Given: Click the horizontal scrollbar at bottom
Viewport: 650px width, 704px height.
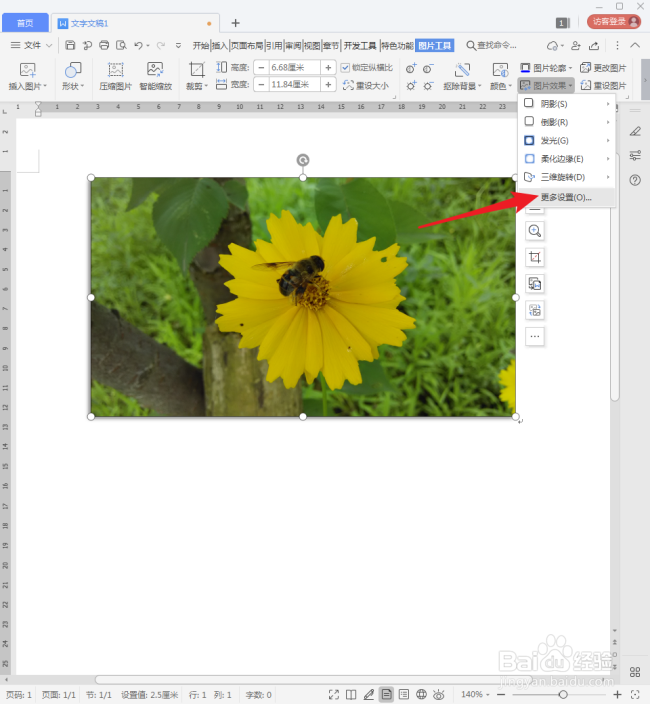Looking at the screenshot, I should 313,680.
